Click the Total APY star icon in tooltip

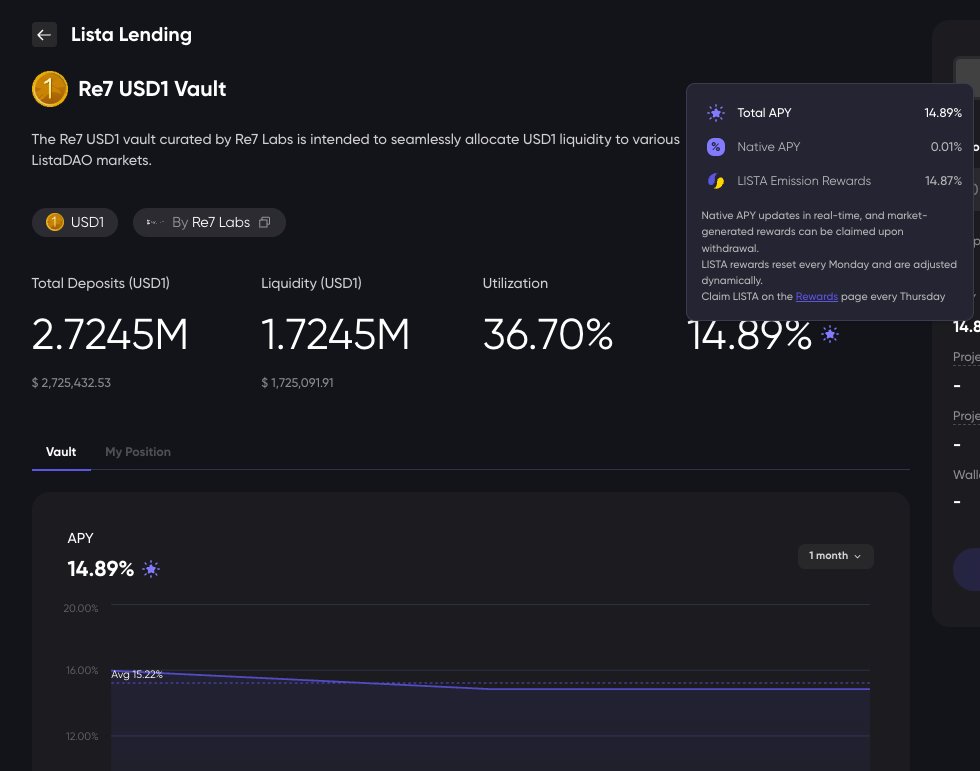pyautogui.click(x=716, y=113)
